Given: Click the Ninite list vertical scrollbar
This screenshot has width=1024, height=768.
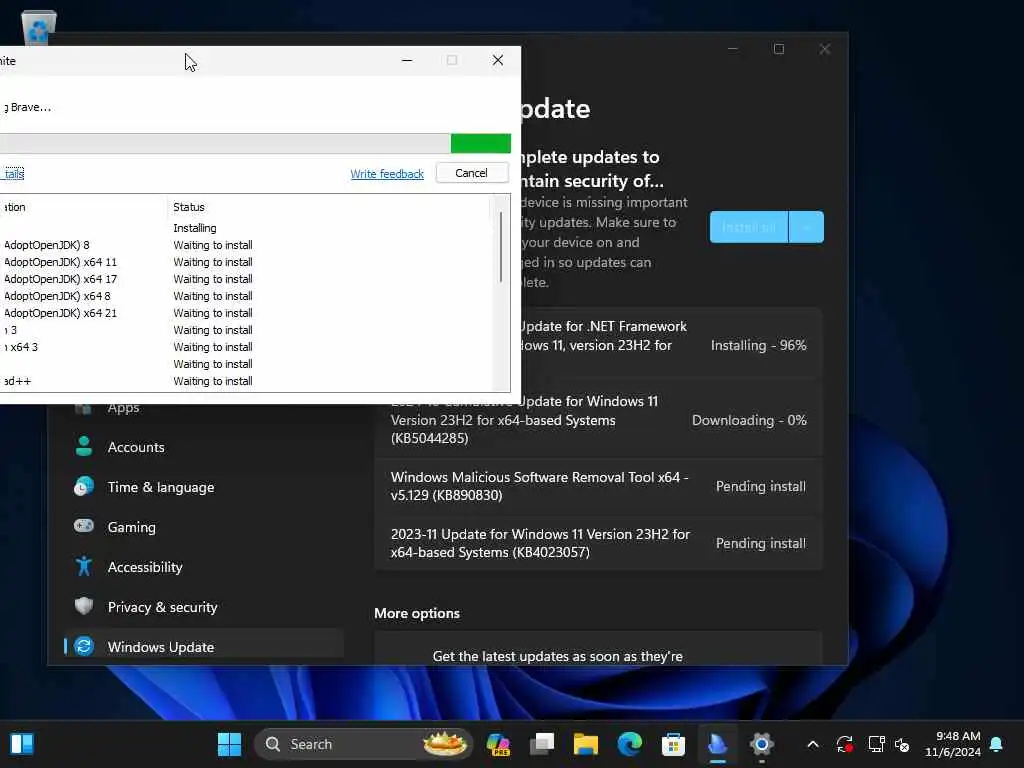Looking at the screenshot, I should click(501, 248).
